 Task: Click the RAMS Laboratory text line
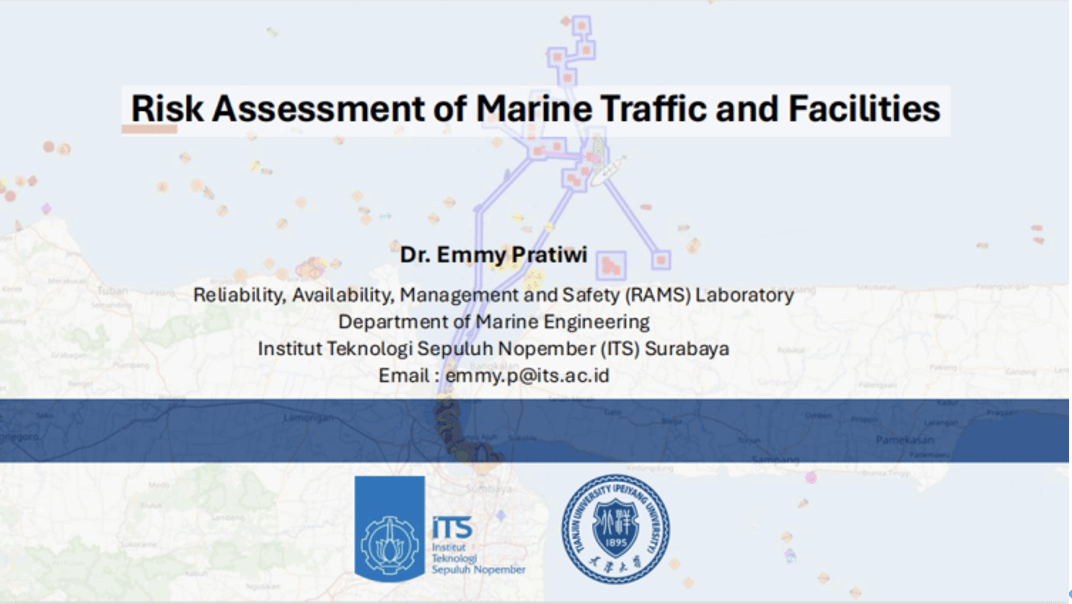pyautogui.click(x=493, y=295)
